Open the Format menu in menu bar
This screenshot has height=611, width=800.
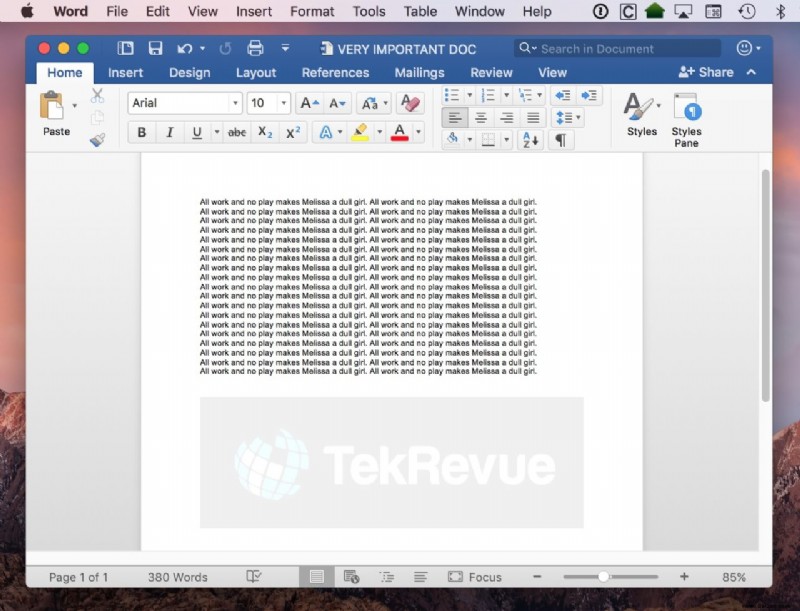tap(312, 11)
